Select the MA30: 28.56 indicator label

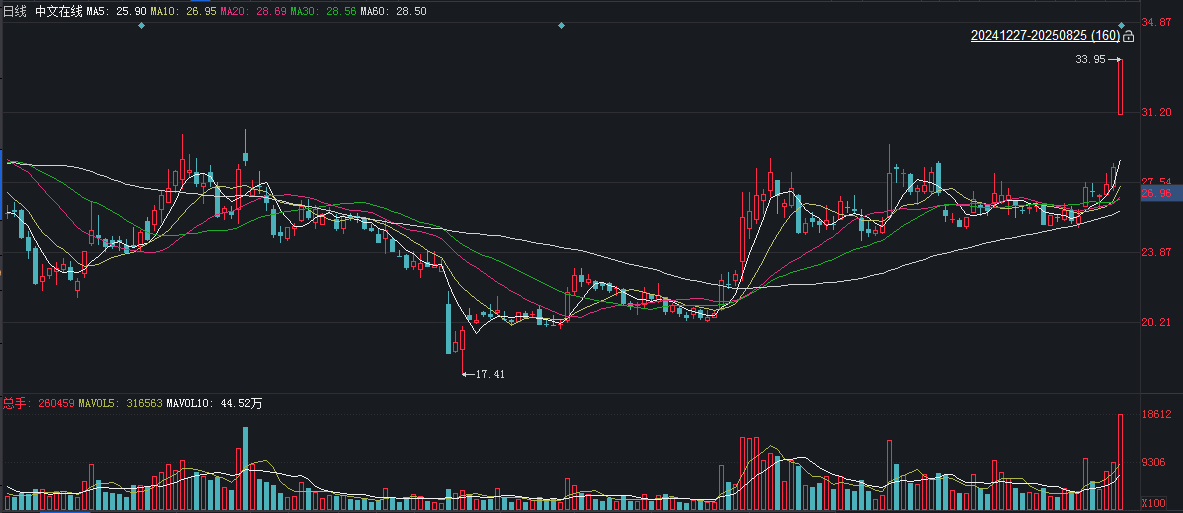tap(324, 12)
